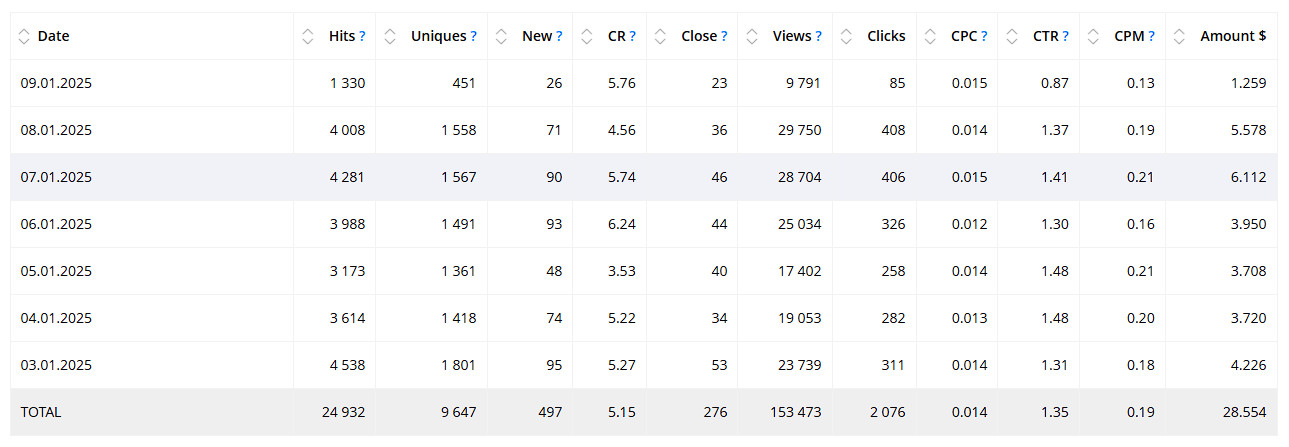
Task: Click the CR column question mark icon
Action: coord(633,36)
